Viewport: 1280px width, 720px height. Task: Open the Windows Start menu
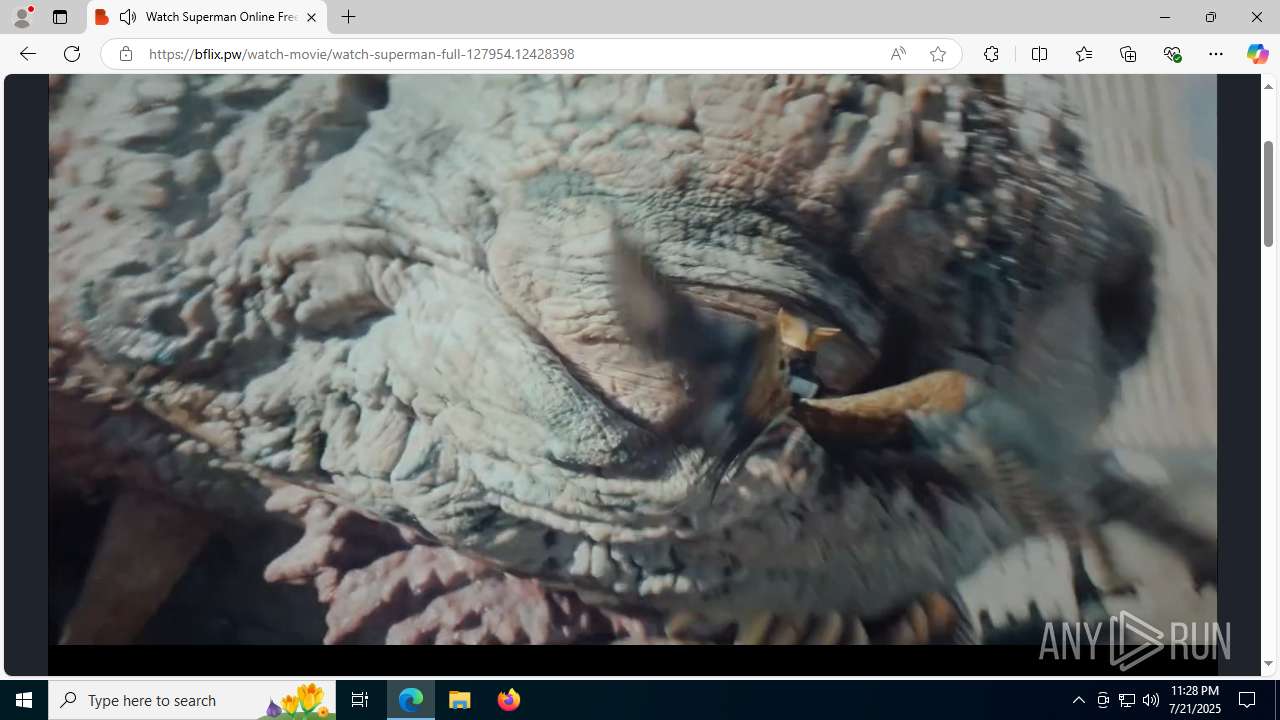coord(24,700)
